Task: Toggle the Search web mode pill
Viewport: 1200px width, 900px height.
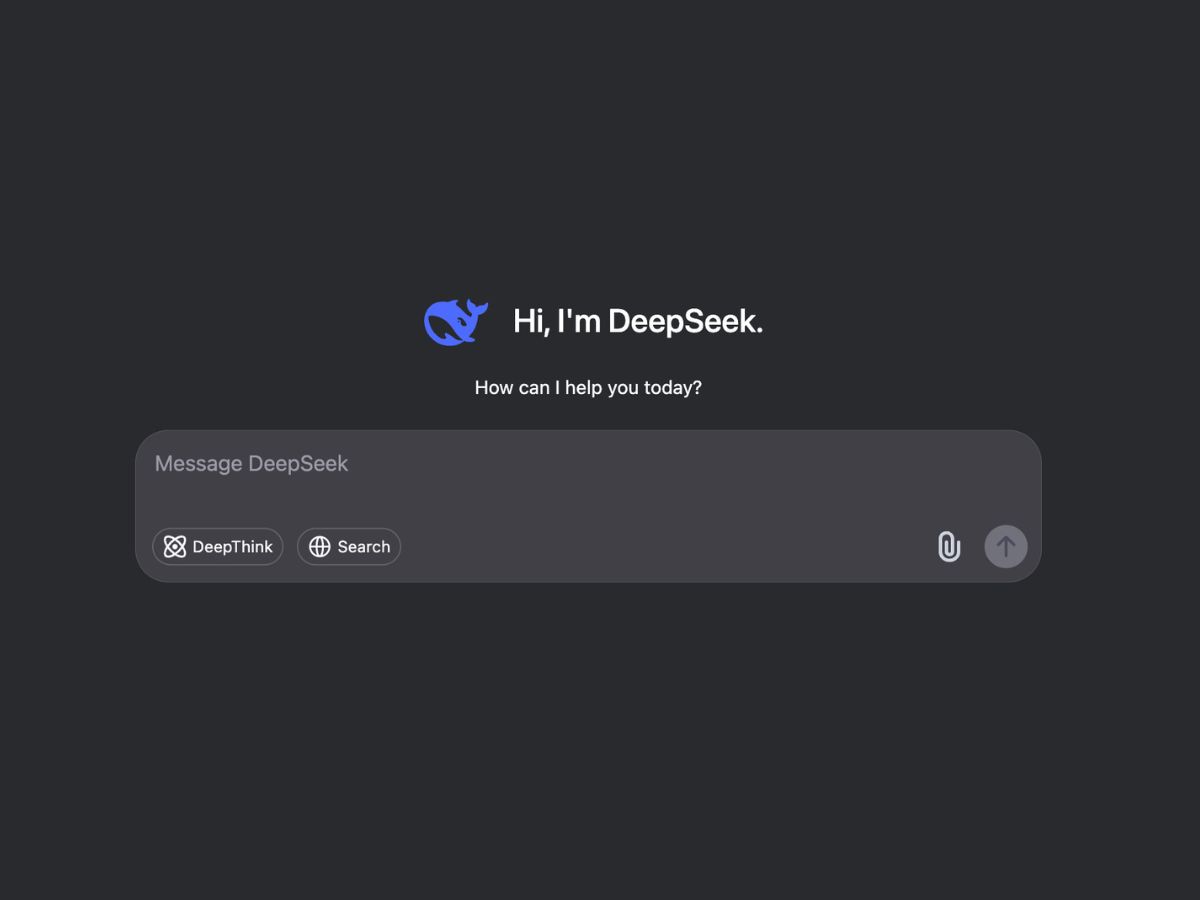Action: [x=349, y=547]
